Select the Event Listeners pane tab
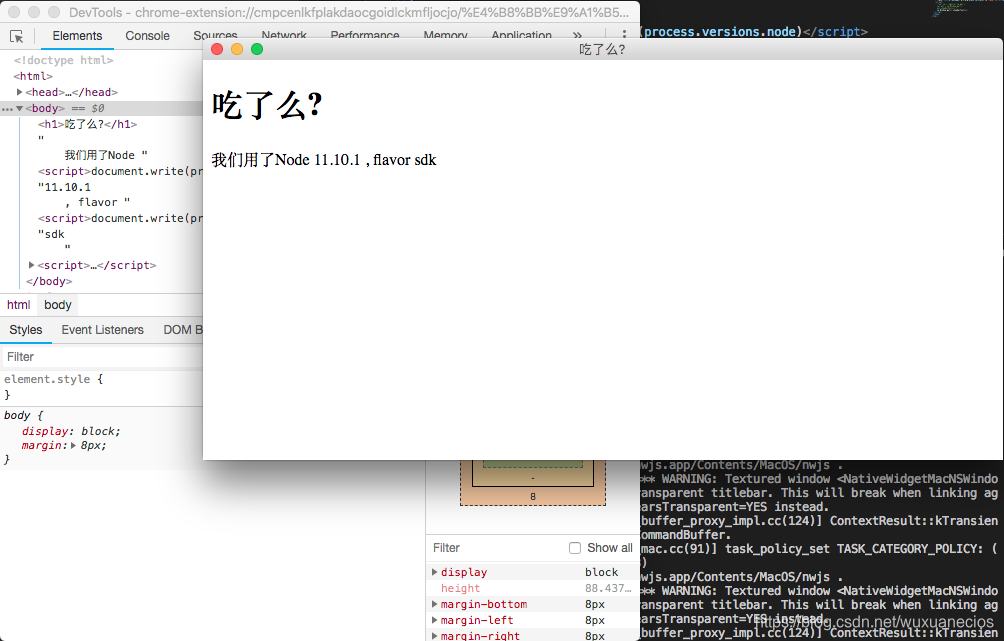 (102, 330)
